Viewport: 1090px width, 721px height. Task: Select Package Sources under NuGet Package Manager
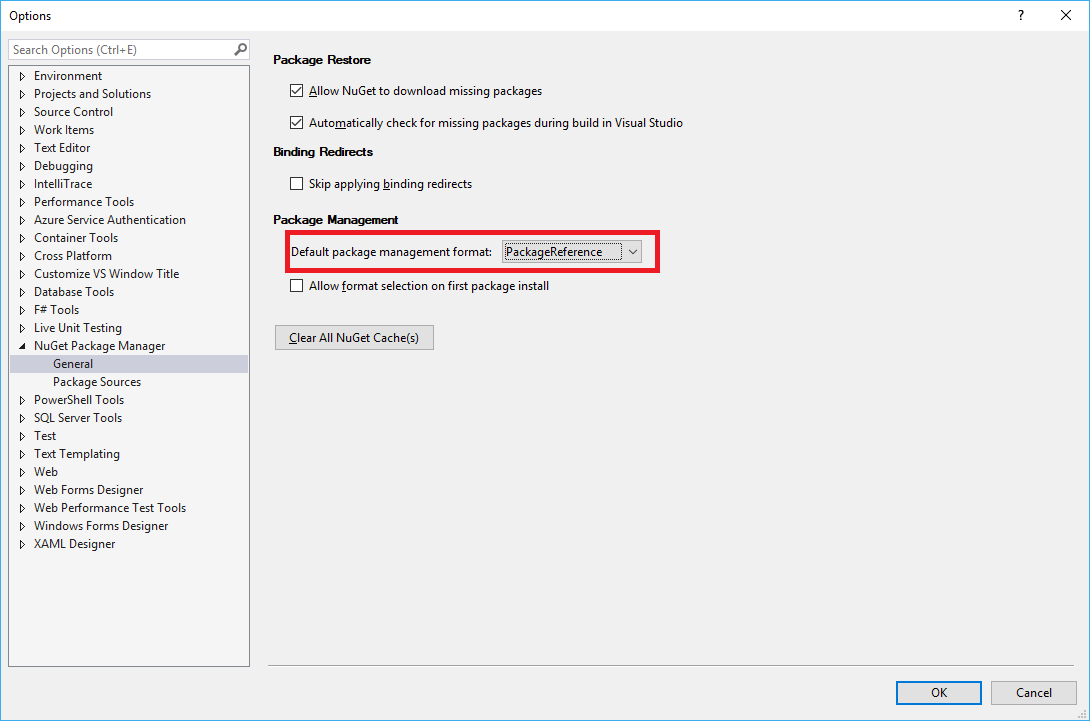click(x=97, y=382)
